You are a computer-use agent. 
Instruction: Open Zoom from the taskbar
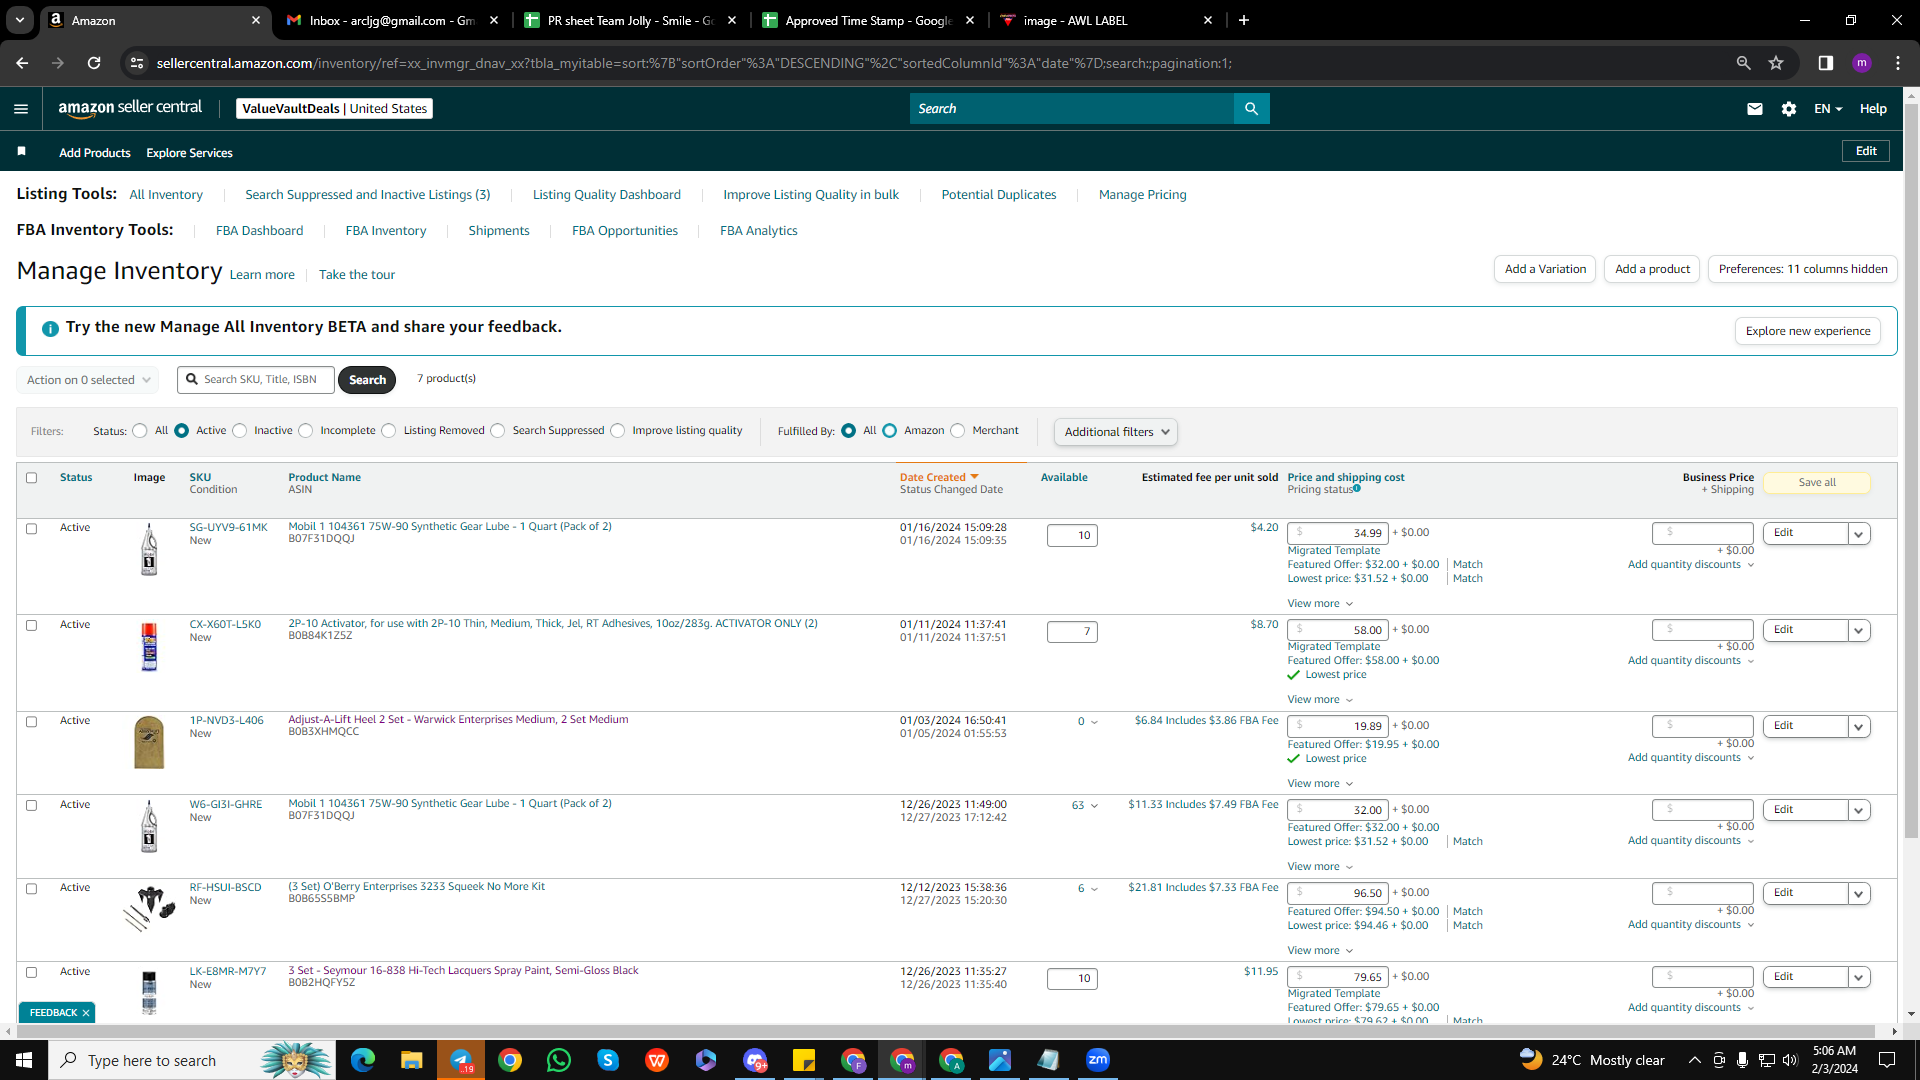tap(1098, 1060)
